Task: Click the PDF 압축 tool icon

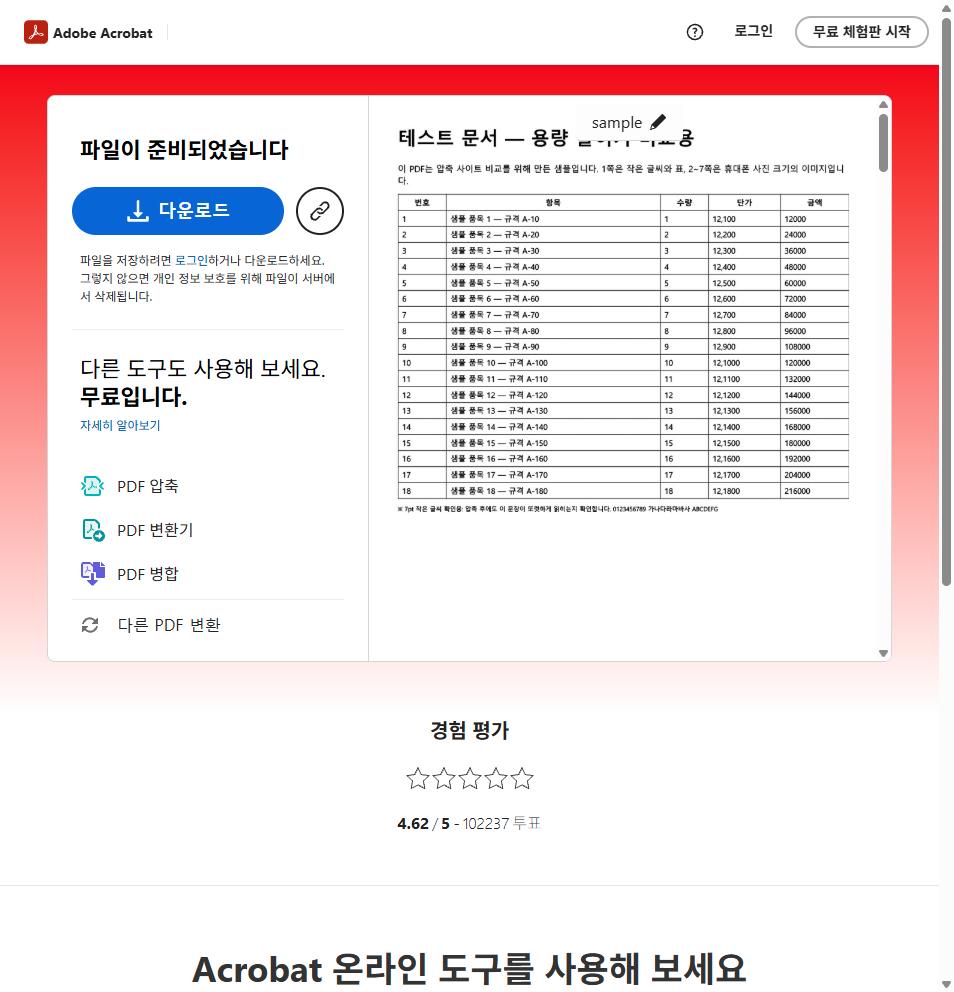Action: (x=92, y=486)
